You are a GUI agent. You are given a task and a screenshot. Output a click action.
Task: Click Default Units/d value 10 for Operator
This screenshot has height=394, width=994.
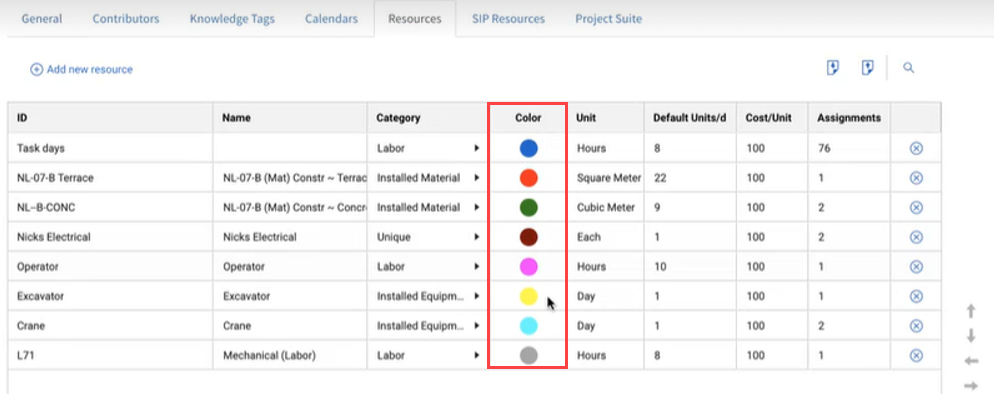690,267
